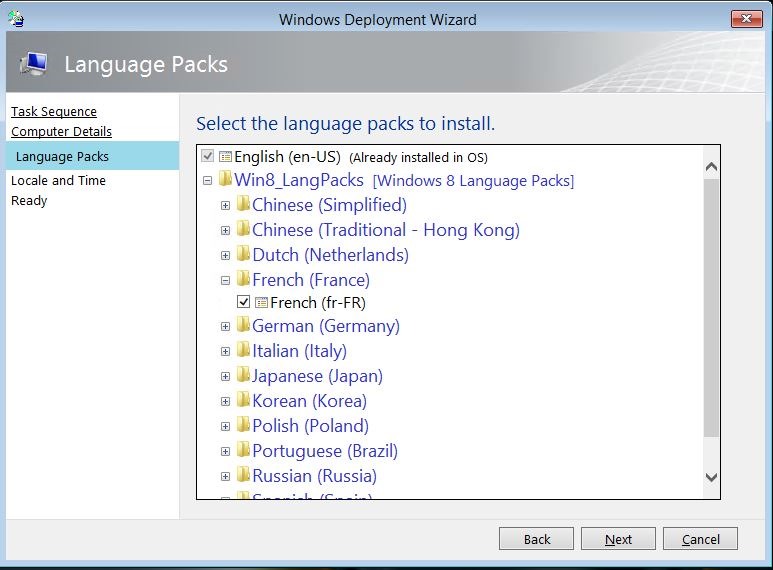Viewport: 773px width, 570px height.
Task: Click the Korean (Korea) folder icon
Action: [243, 398]
